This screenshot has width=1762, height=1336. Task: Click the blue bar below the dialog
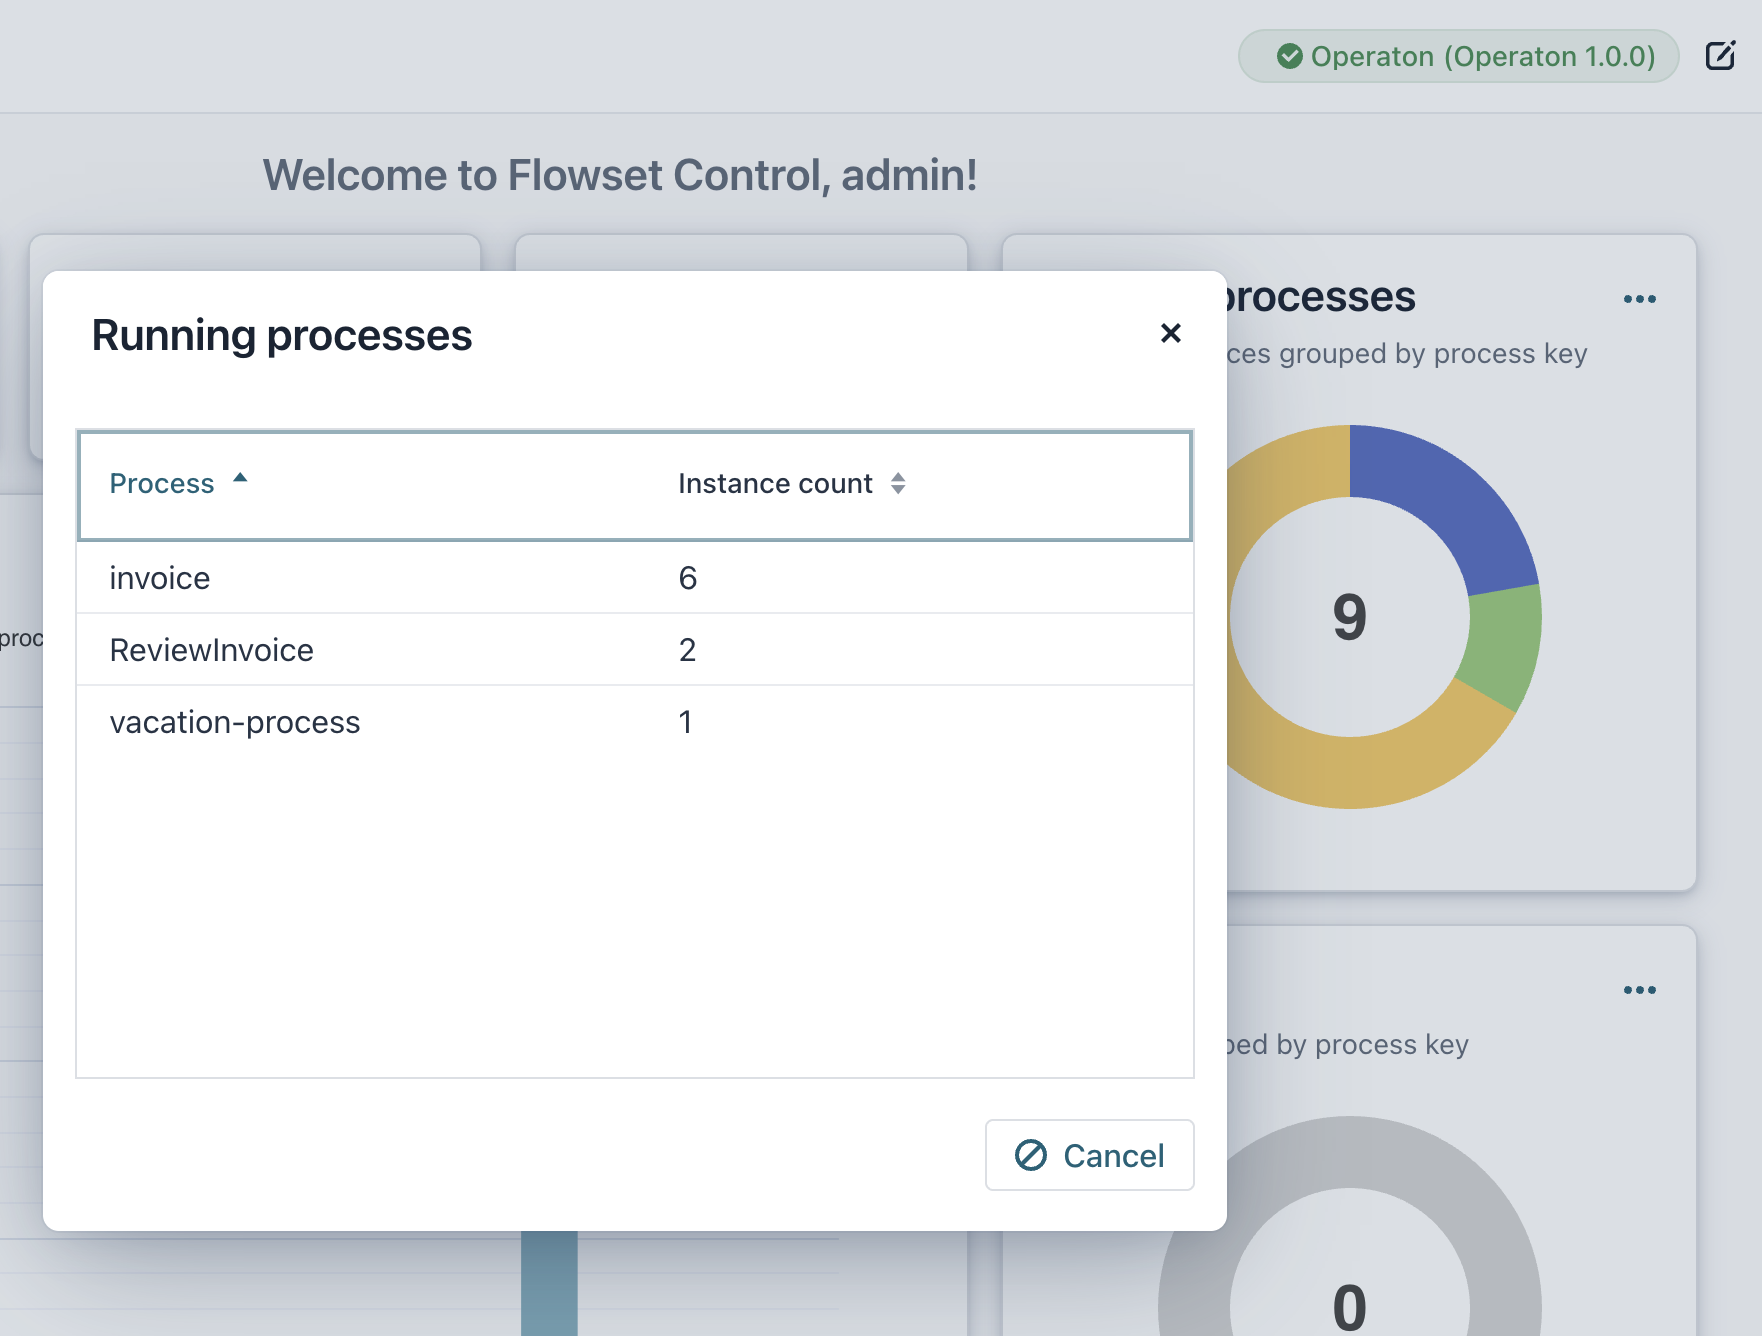549,1285
